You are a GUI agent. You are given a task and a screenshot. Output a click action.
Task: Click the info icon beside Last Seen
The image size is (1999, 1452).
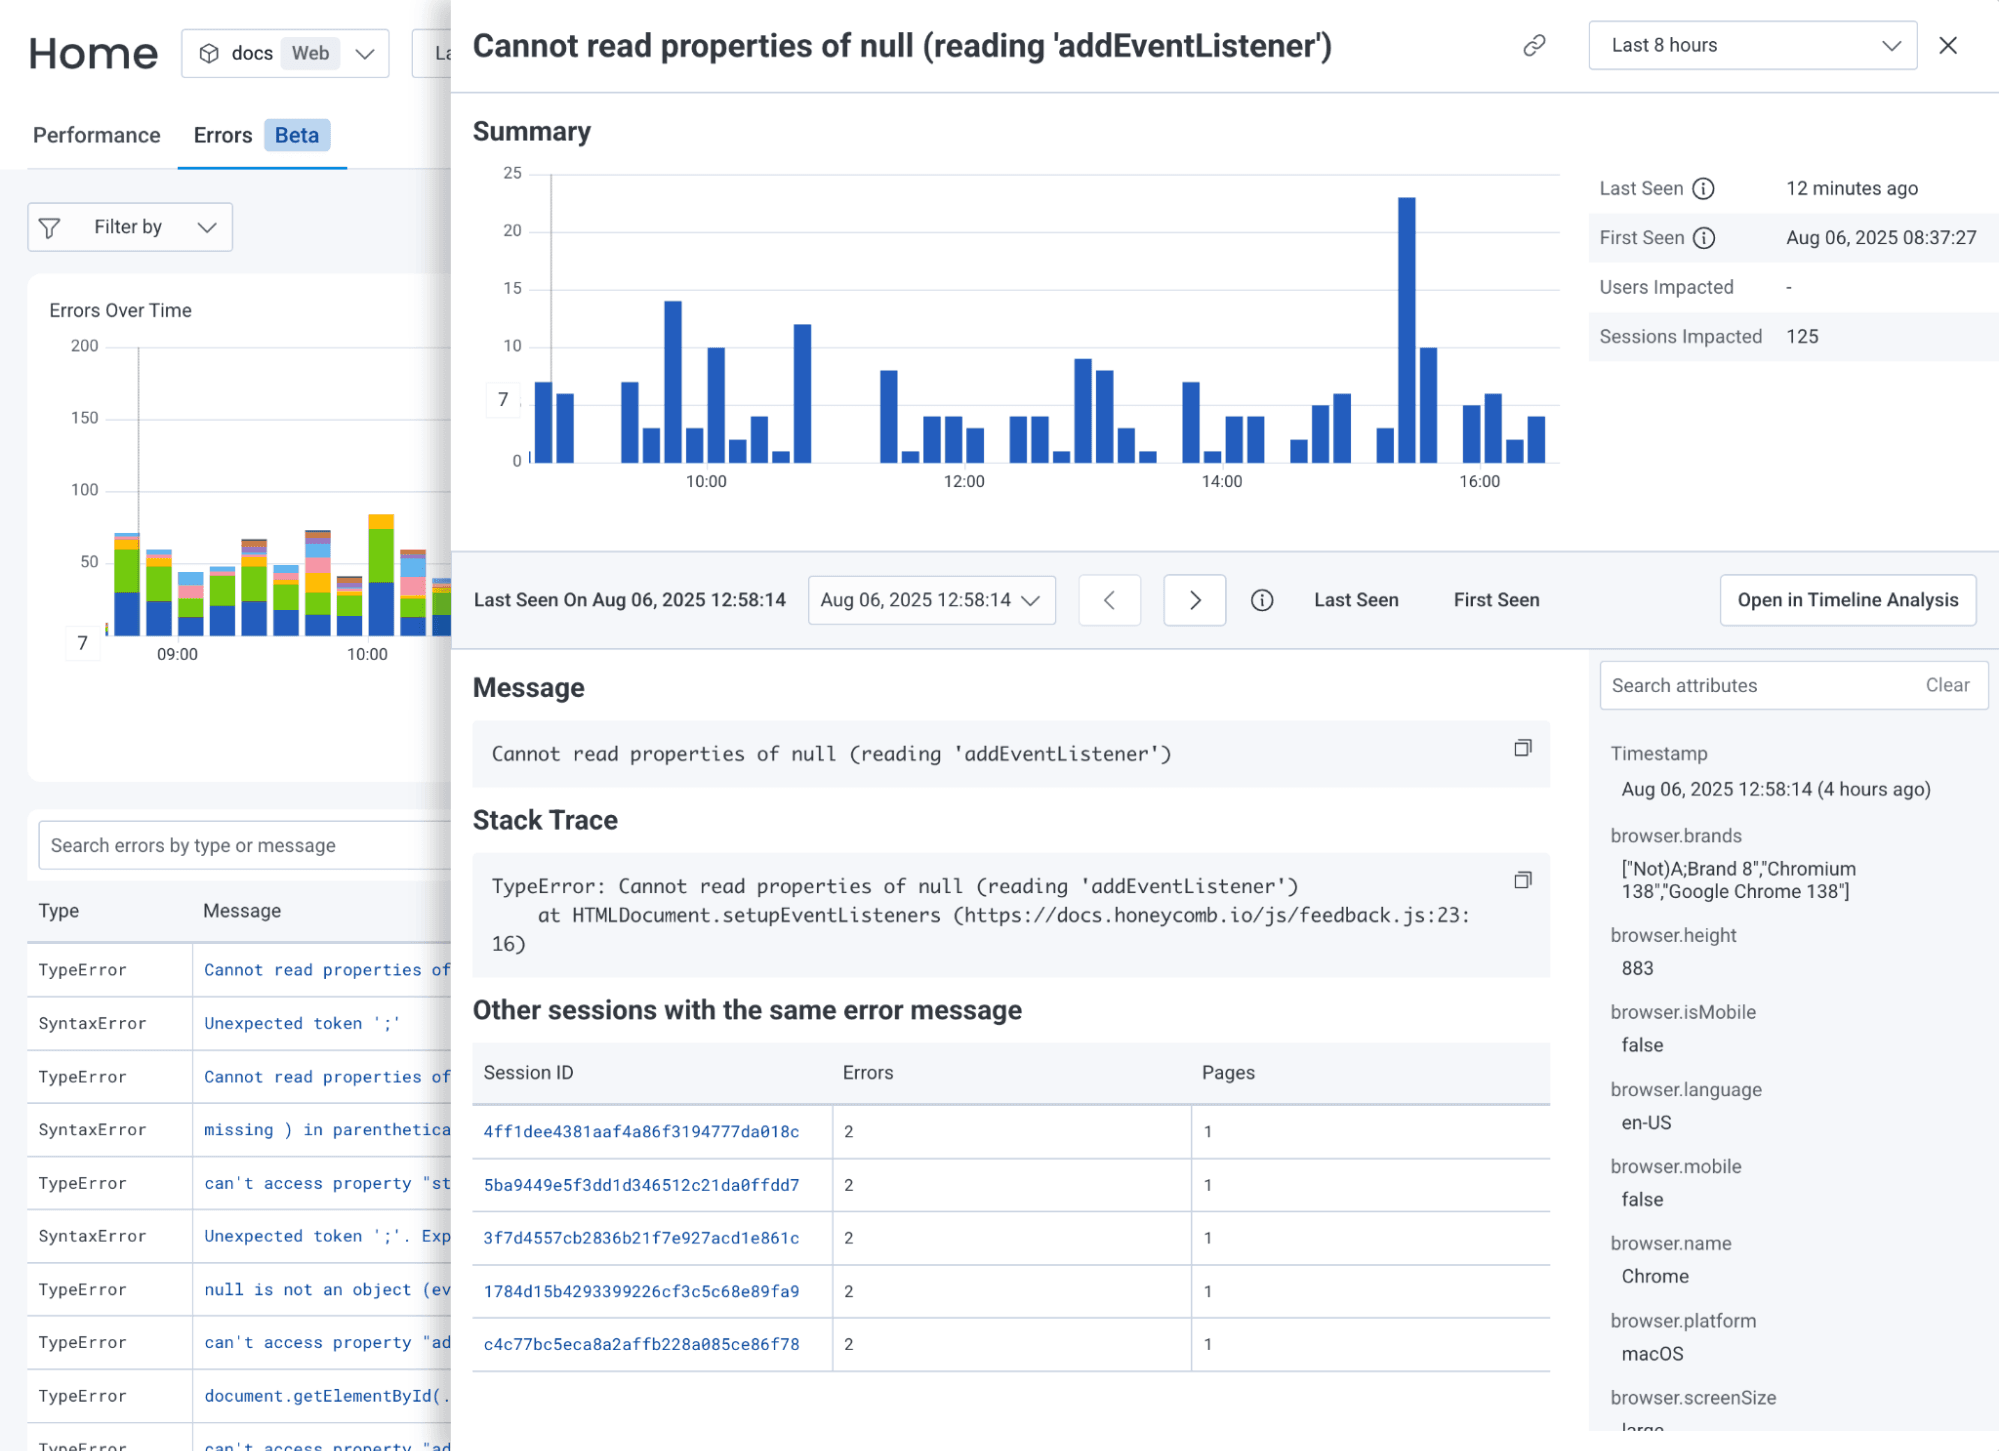[1703, 188]
